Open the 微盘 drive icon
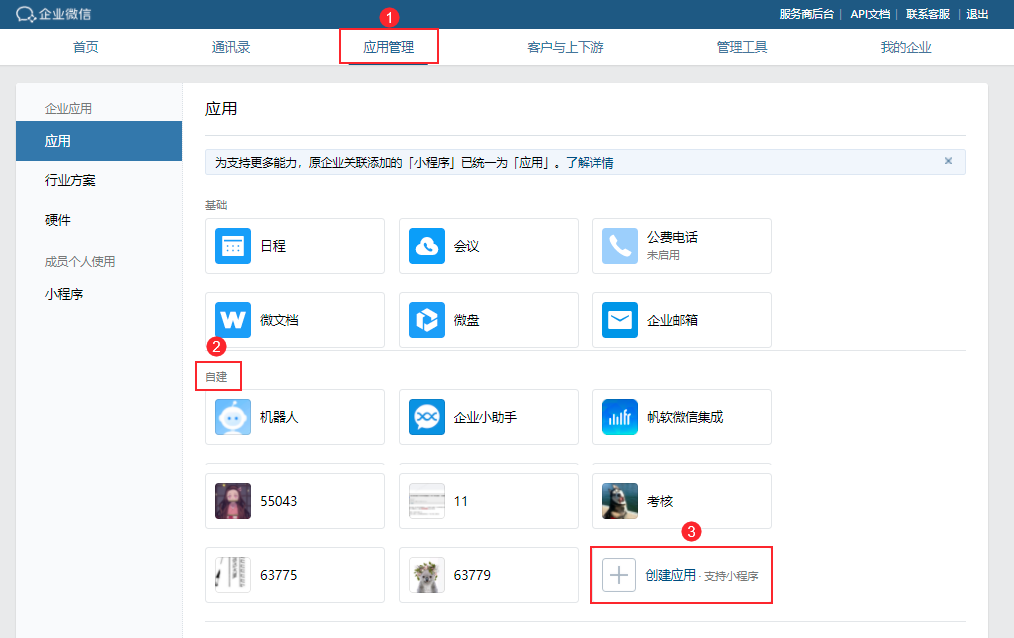The width and height of the screenshot is (1014, 638). [x=427, y=320]
